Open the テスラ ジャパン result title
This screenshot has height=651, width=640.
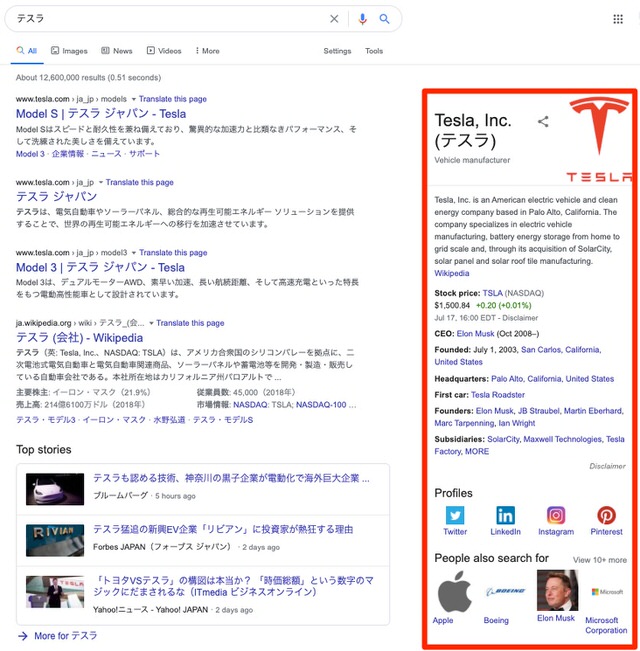56,196
